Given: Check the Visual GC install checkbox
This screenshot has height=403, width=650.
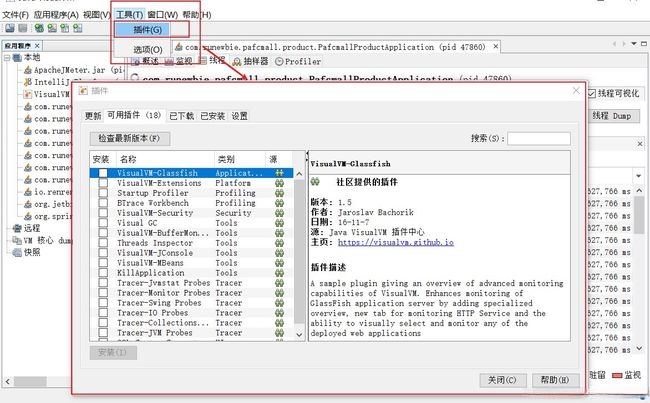Looking at the screenshot, I should pos(103,223).
